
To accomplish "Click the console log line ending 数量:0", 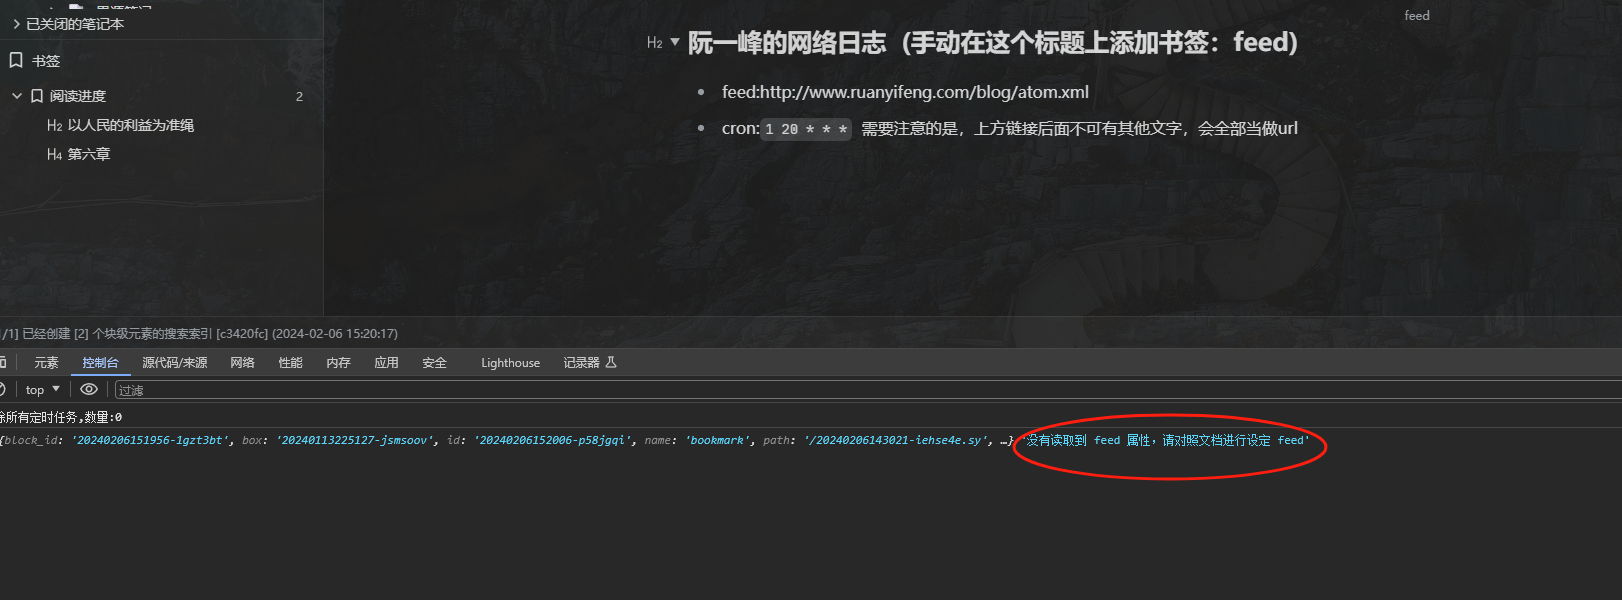I will click(61, 417).
